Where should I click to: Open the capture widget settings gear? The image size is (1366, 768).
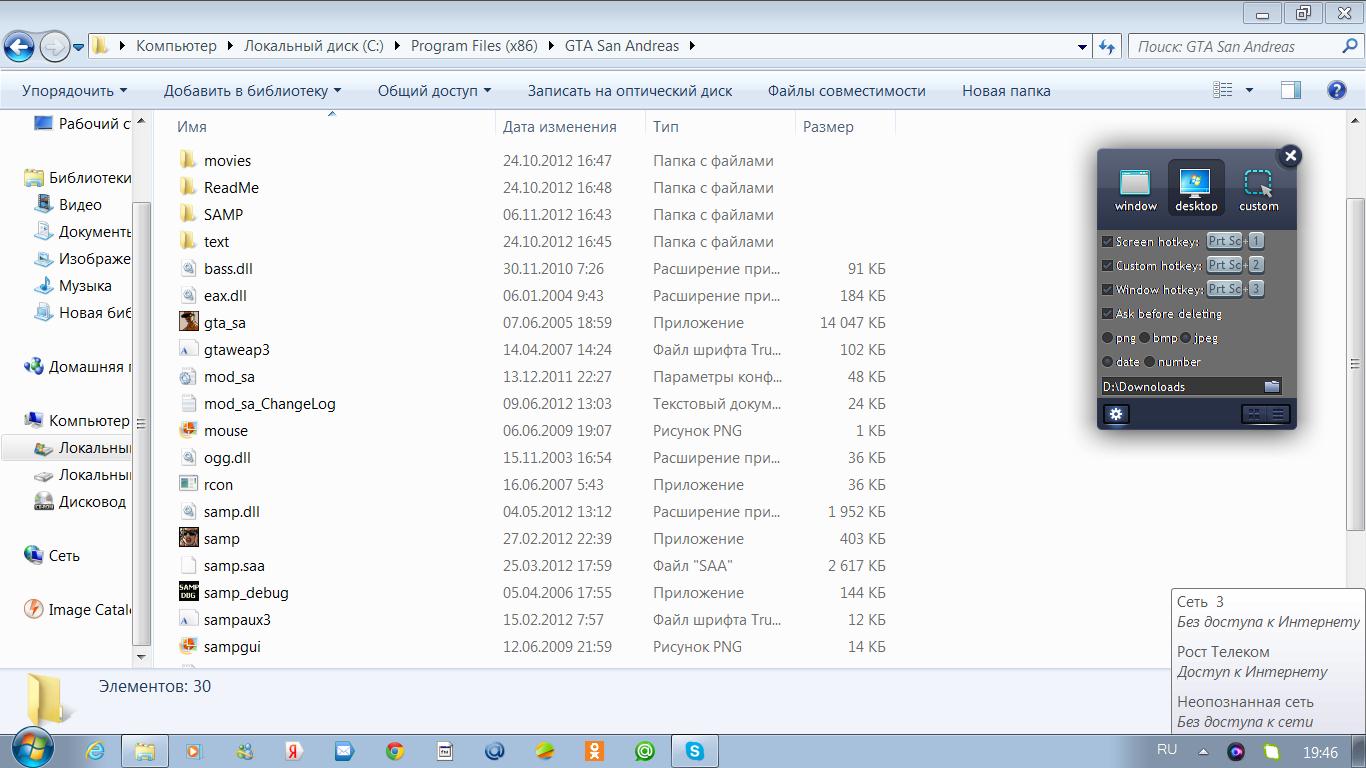click(x=1116, y=414)
